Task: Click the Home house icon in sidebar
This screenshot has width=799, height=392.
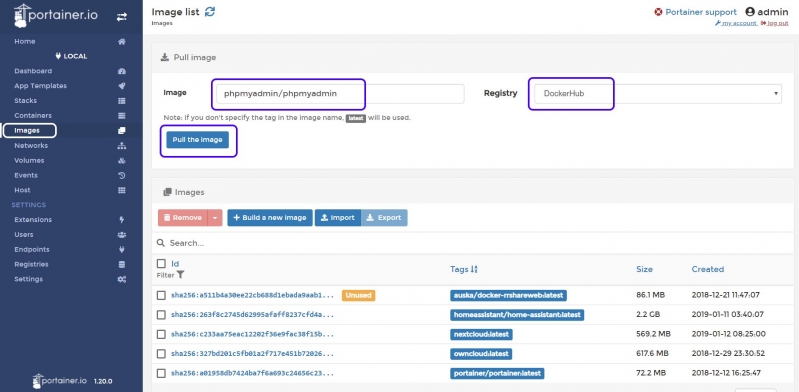Action: pyautogui.click(x=122, y=41)
